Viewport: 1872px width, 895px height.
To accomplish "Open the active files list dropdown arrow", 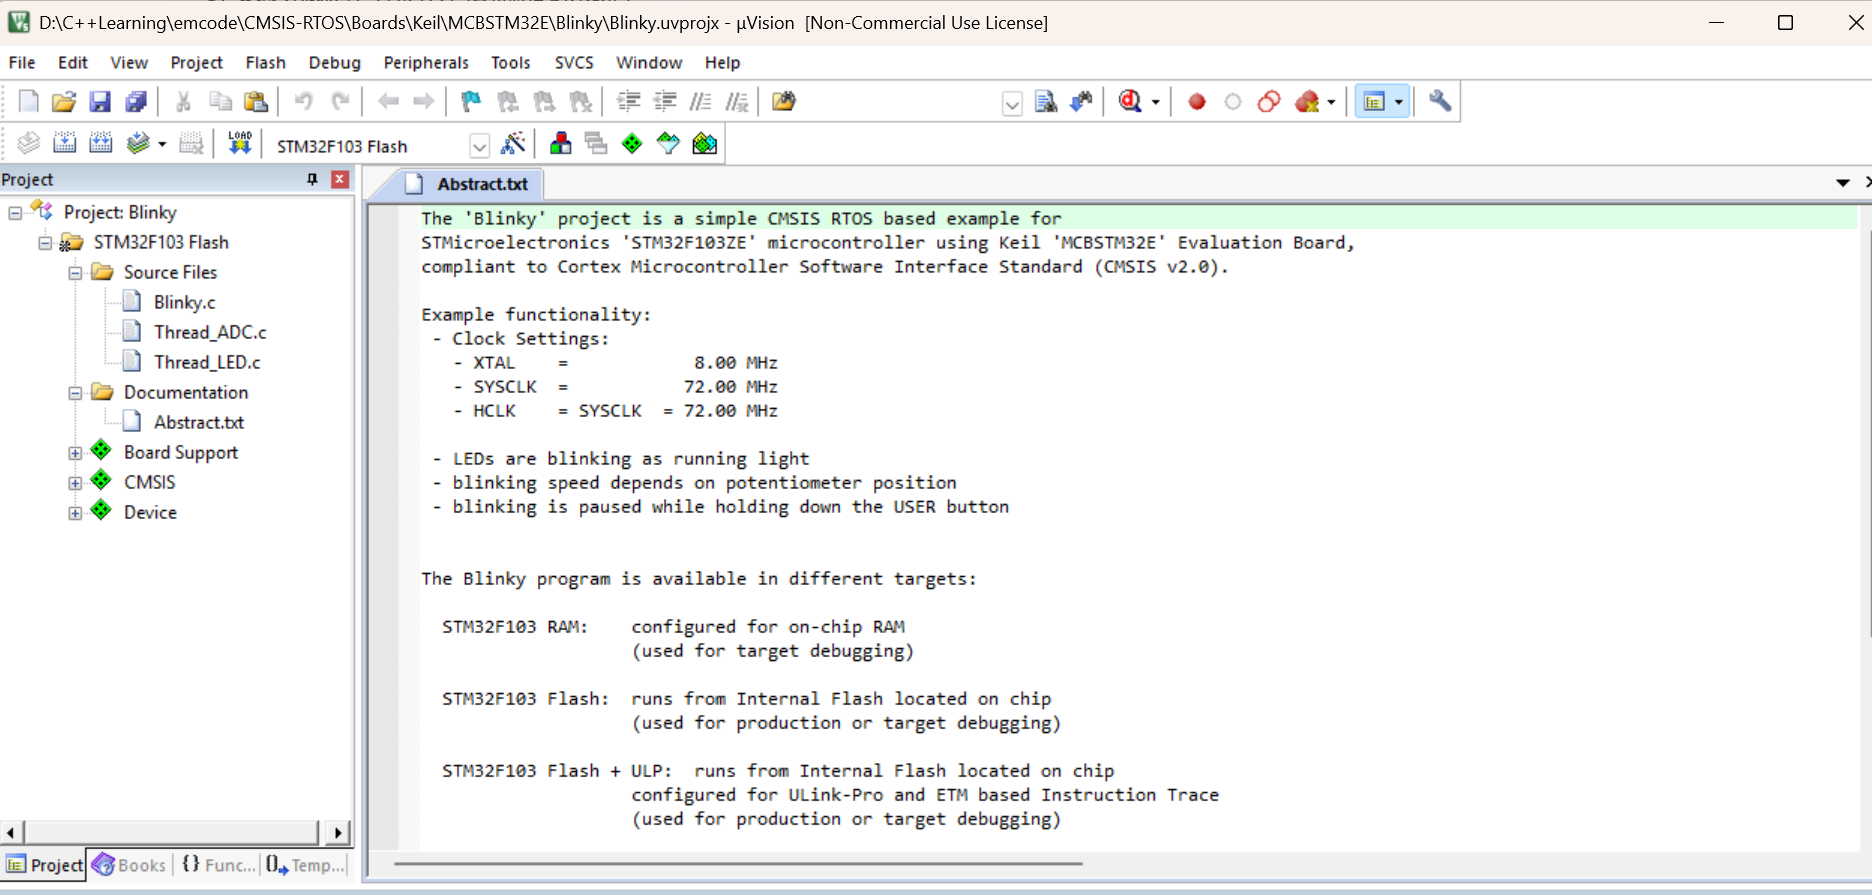I will [1843, 183].
